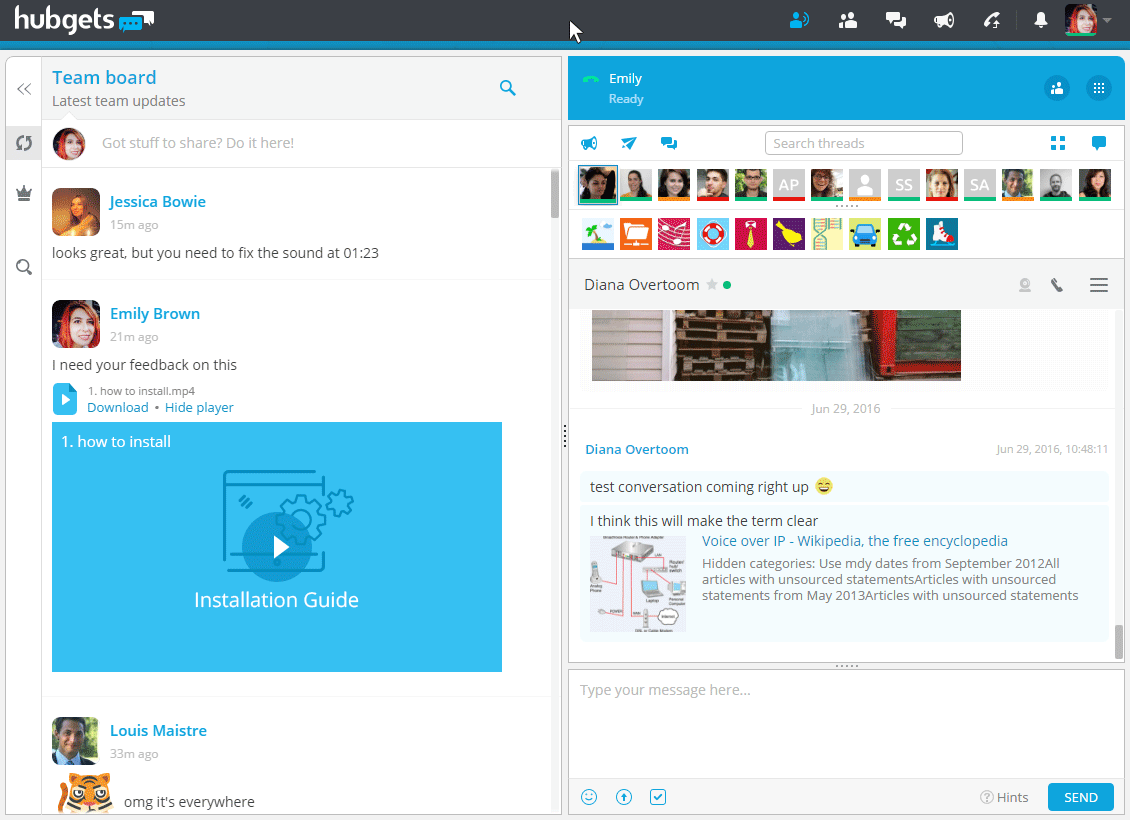Open the user profile dropdown arrow

(x=1107, y=20)
